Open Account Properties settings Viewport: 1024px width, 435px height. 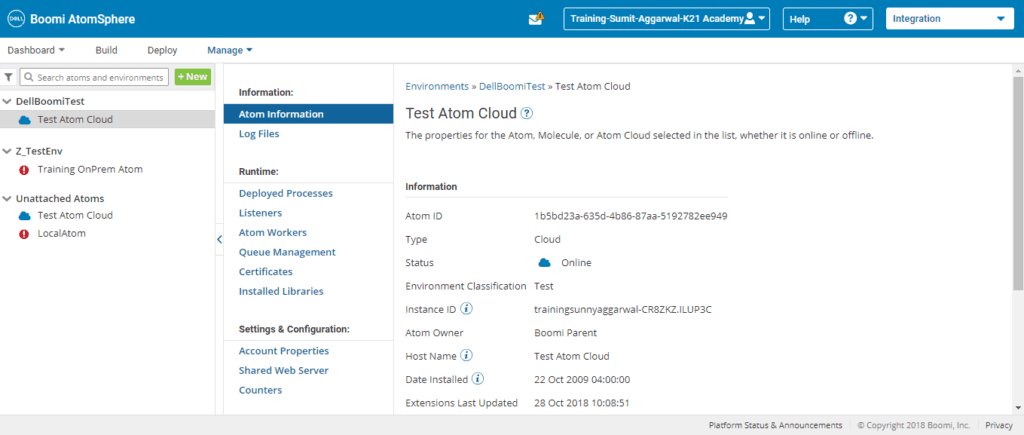click(283, 351)
